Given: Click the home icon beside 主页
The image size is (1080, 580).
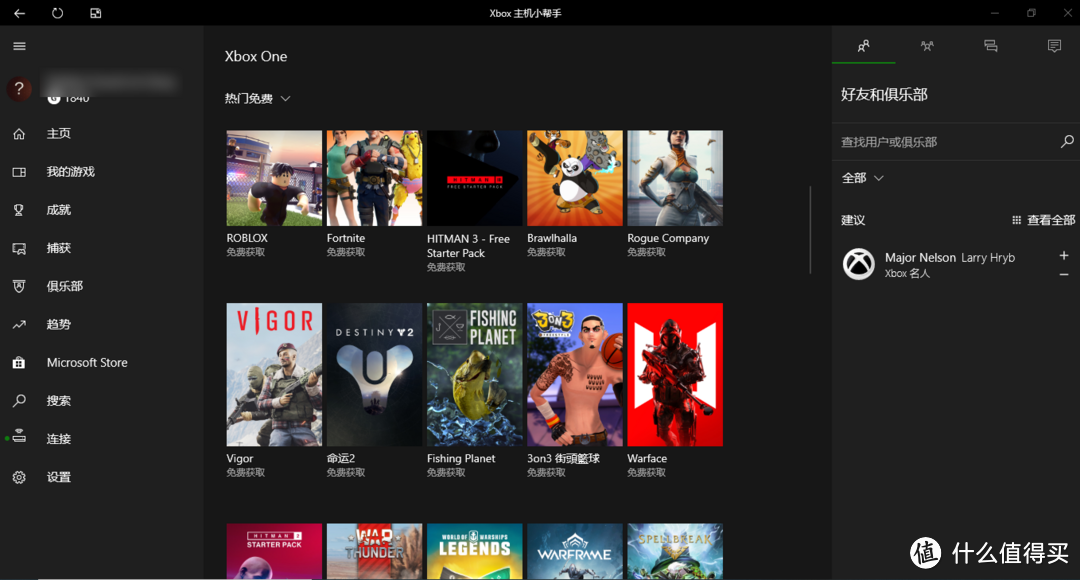Looking at the screenshot, I should [x=19, y=134].
